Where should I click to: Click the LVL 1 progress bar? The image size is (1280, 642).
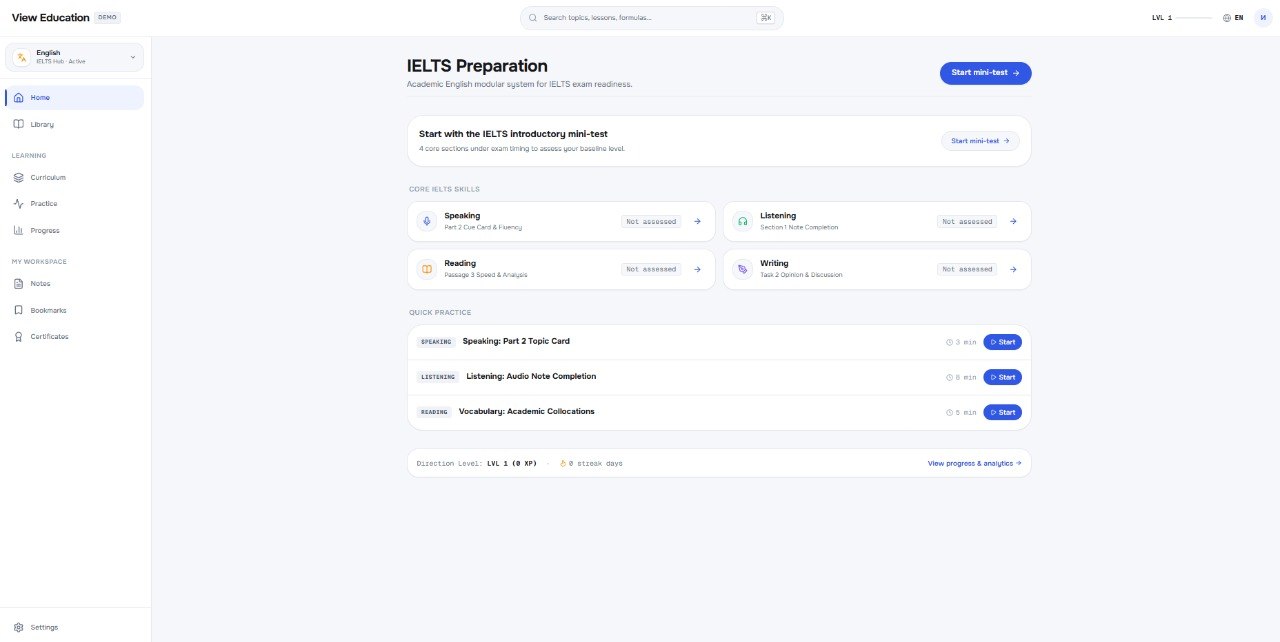pyautogui.click(x=1195, y=18)
